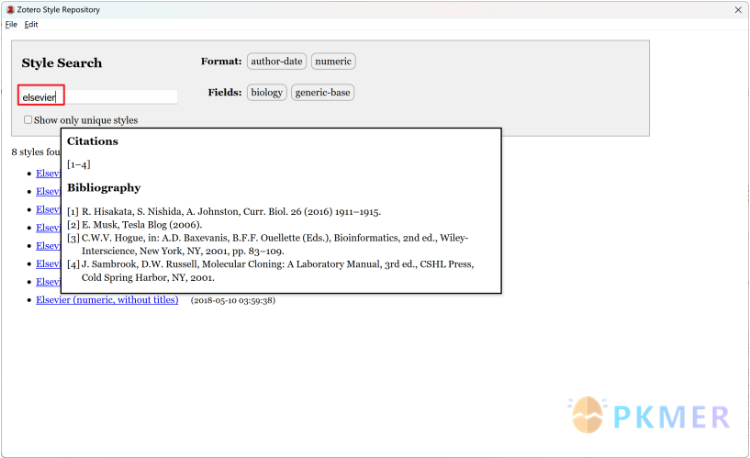Filter by numeric format
This screenshot has width=750, height=458.
click(333, 61)
